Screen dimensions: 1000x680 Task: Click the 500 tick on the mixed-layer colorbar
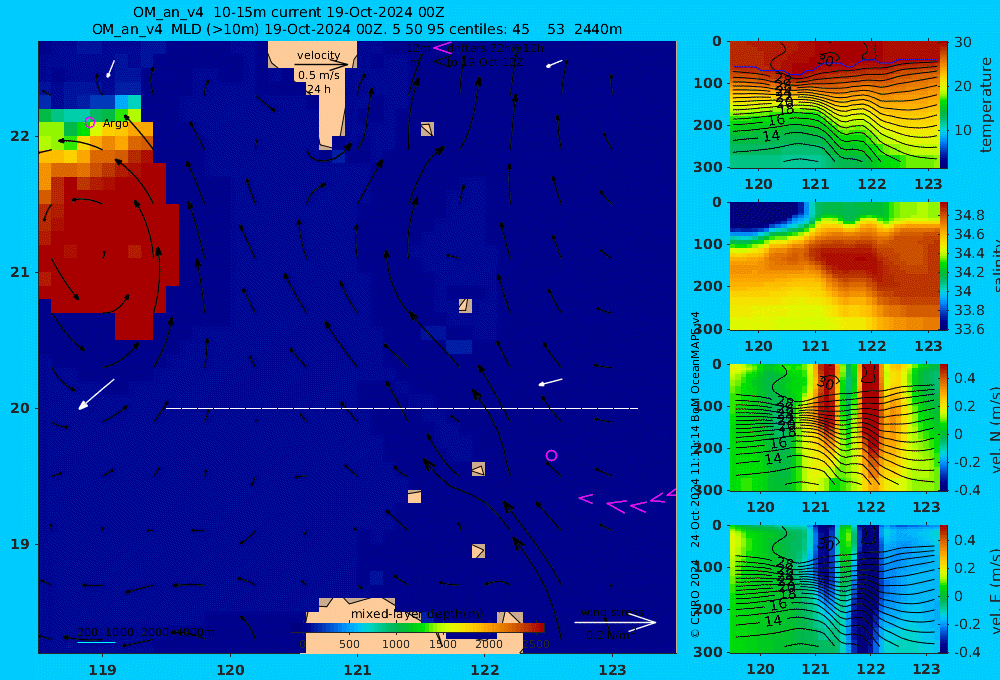point(349,644)
